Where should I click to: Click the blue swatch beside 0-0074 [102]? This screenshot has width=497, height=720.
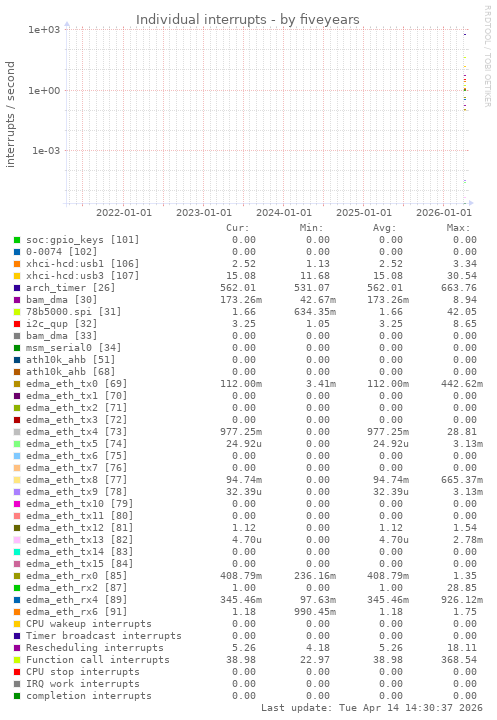[17, 252]
